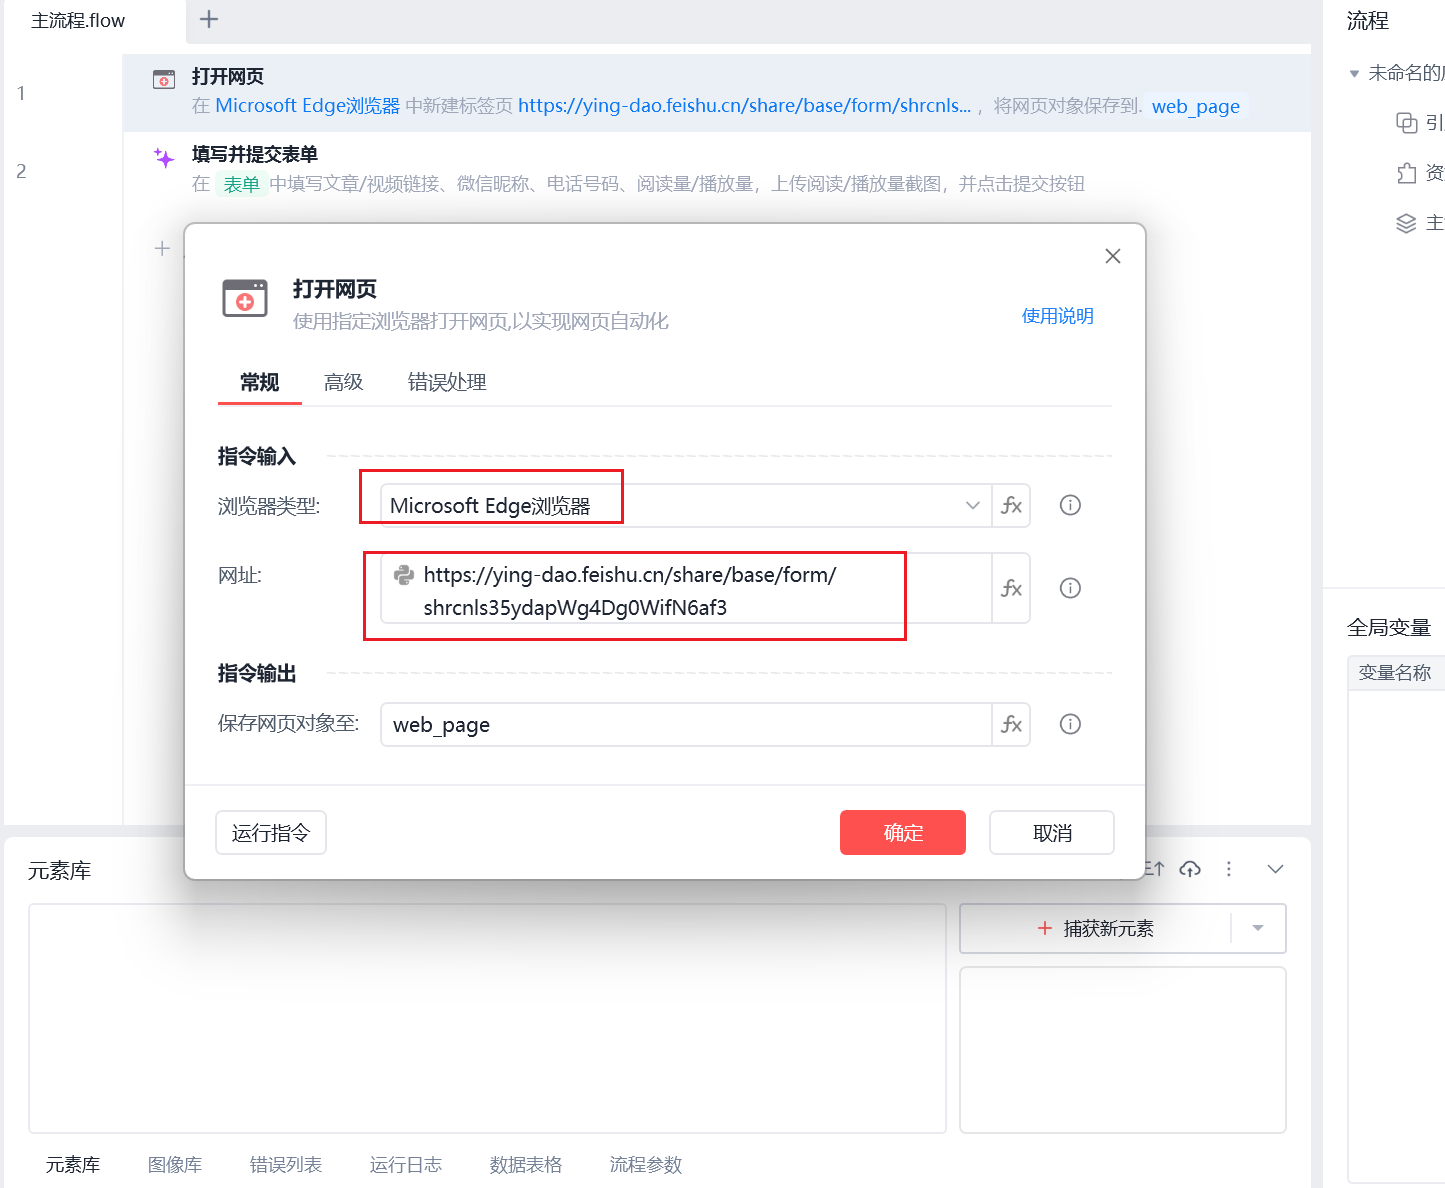
Task: Click 确定 button to confirm
Action: click(x=902, y=832)
